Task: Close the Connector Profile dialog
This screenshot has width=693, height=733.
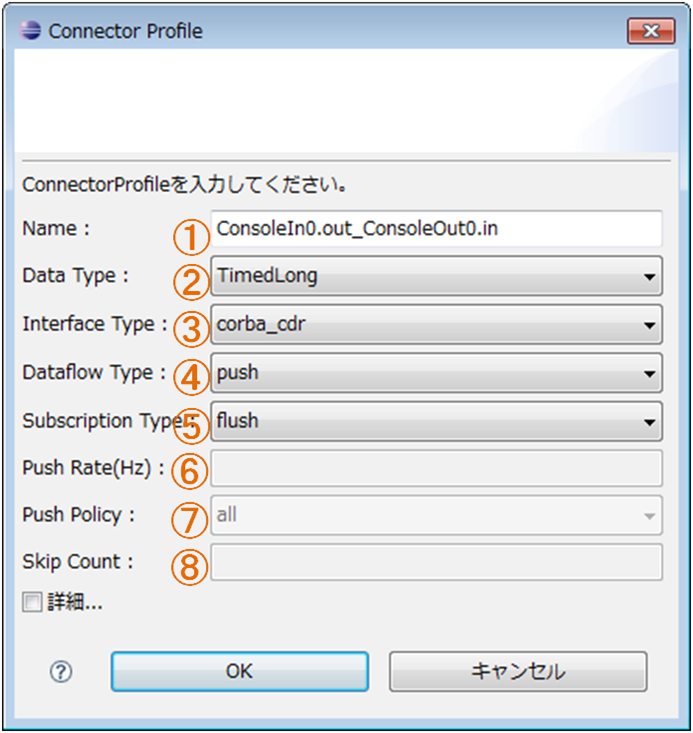Action: (x=651, y=31)
